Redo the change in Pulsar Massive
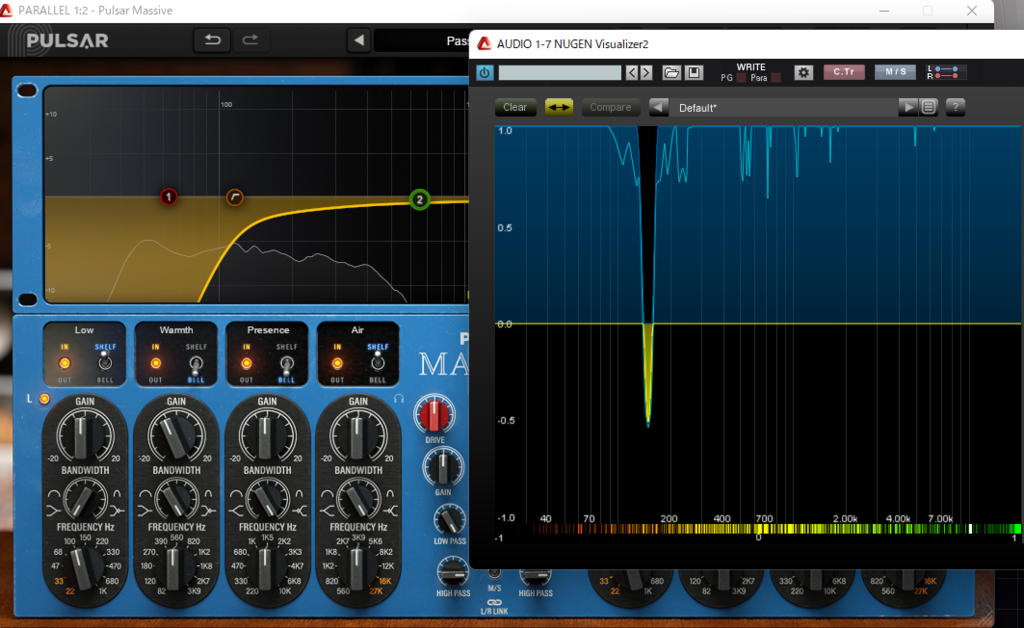 pos(250,40)
